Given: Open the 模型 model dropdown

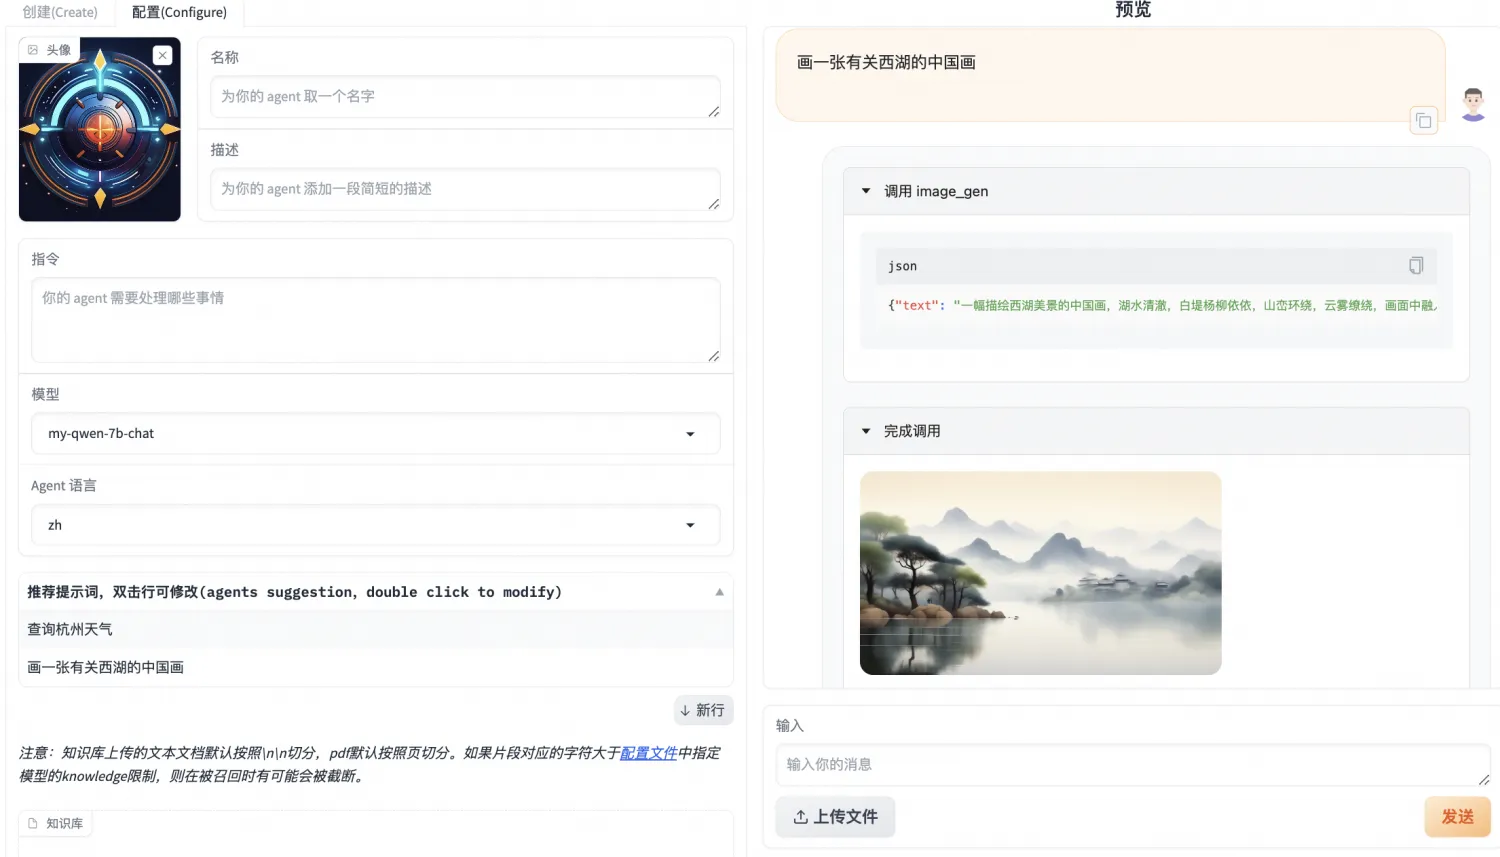Looking at the screenshot, I should [689, 433].
